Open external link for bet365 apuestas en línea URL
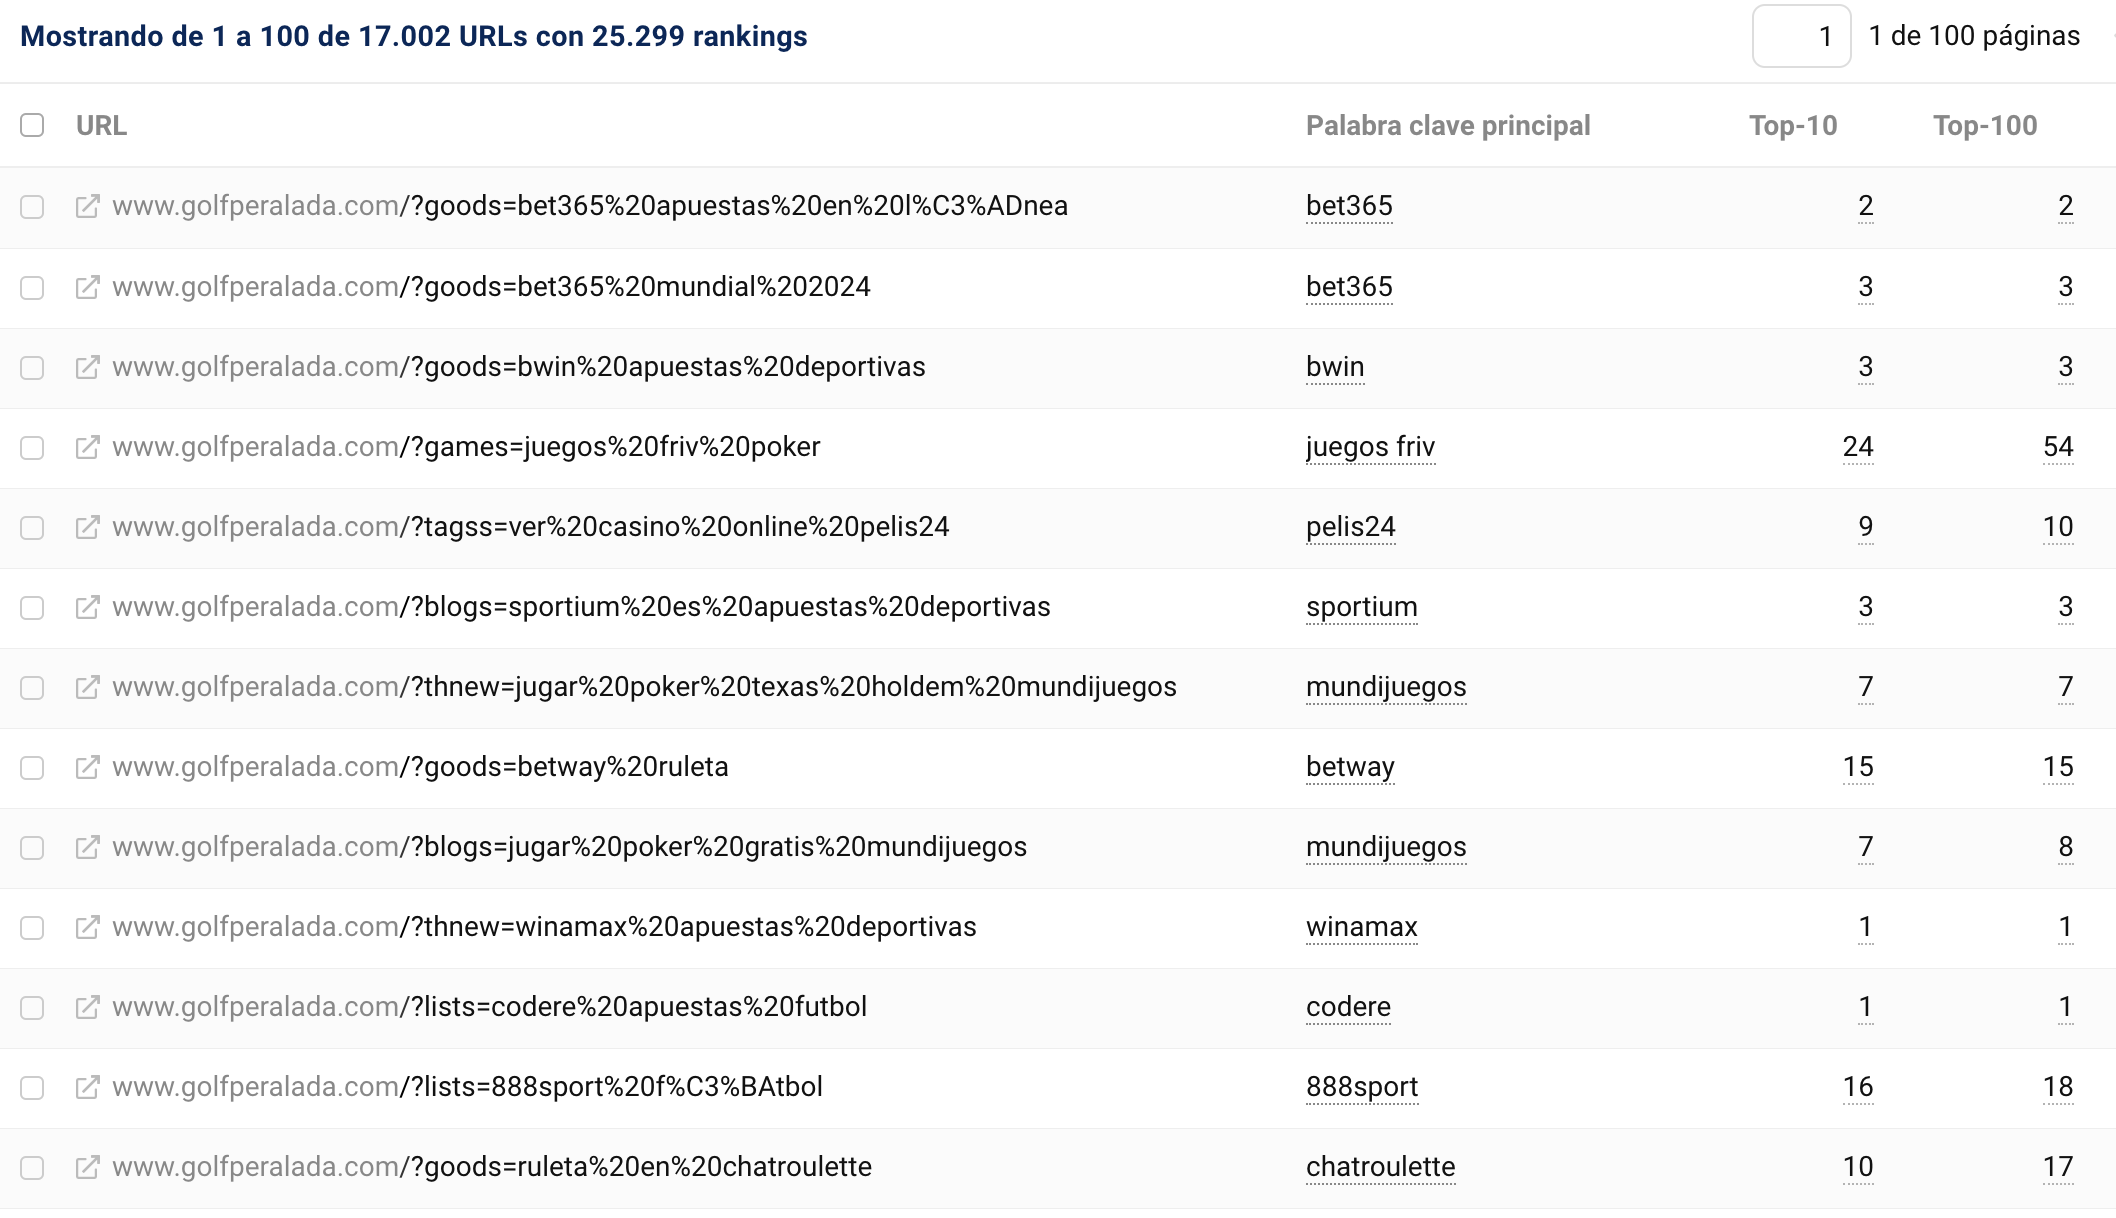Screen dimensions: 2116x1218 (88, 207)
